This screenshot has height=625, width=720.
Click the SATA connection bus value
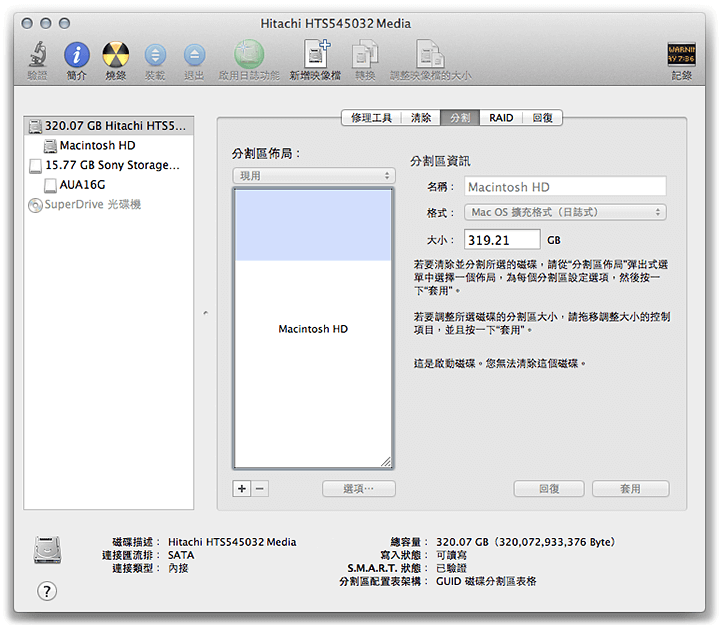point(181,555)
